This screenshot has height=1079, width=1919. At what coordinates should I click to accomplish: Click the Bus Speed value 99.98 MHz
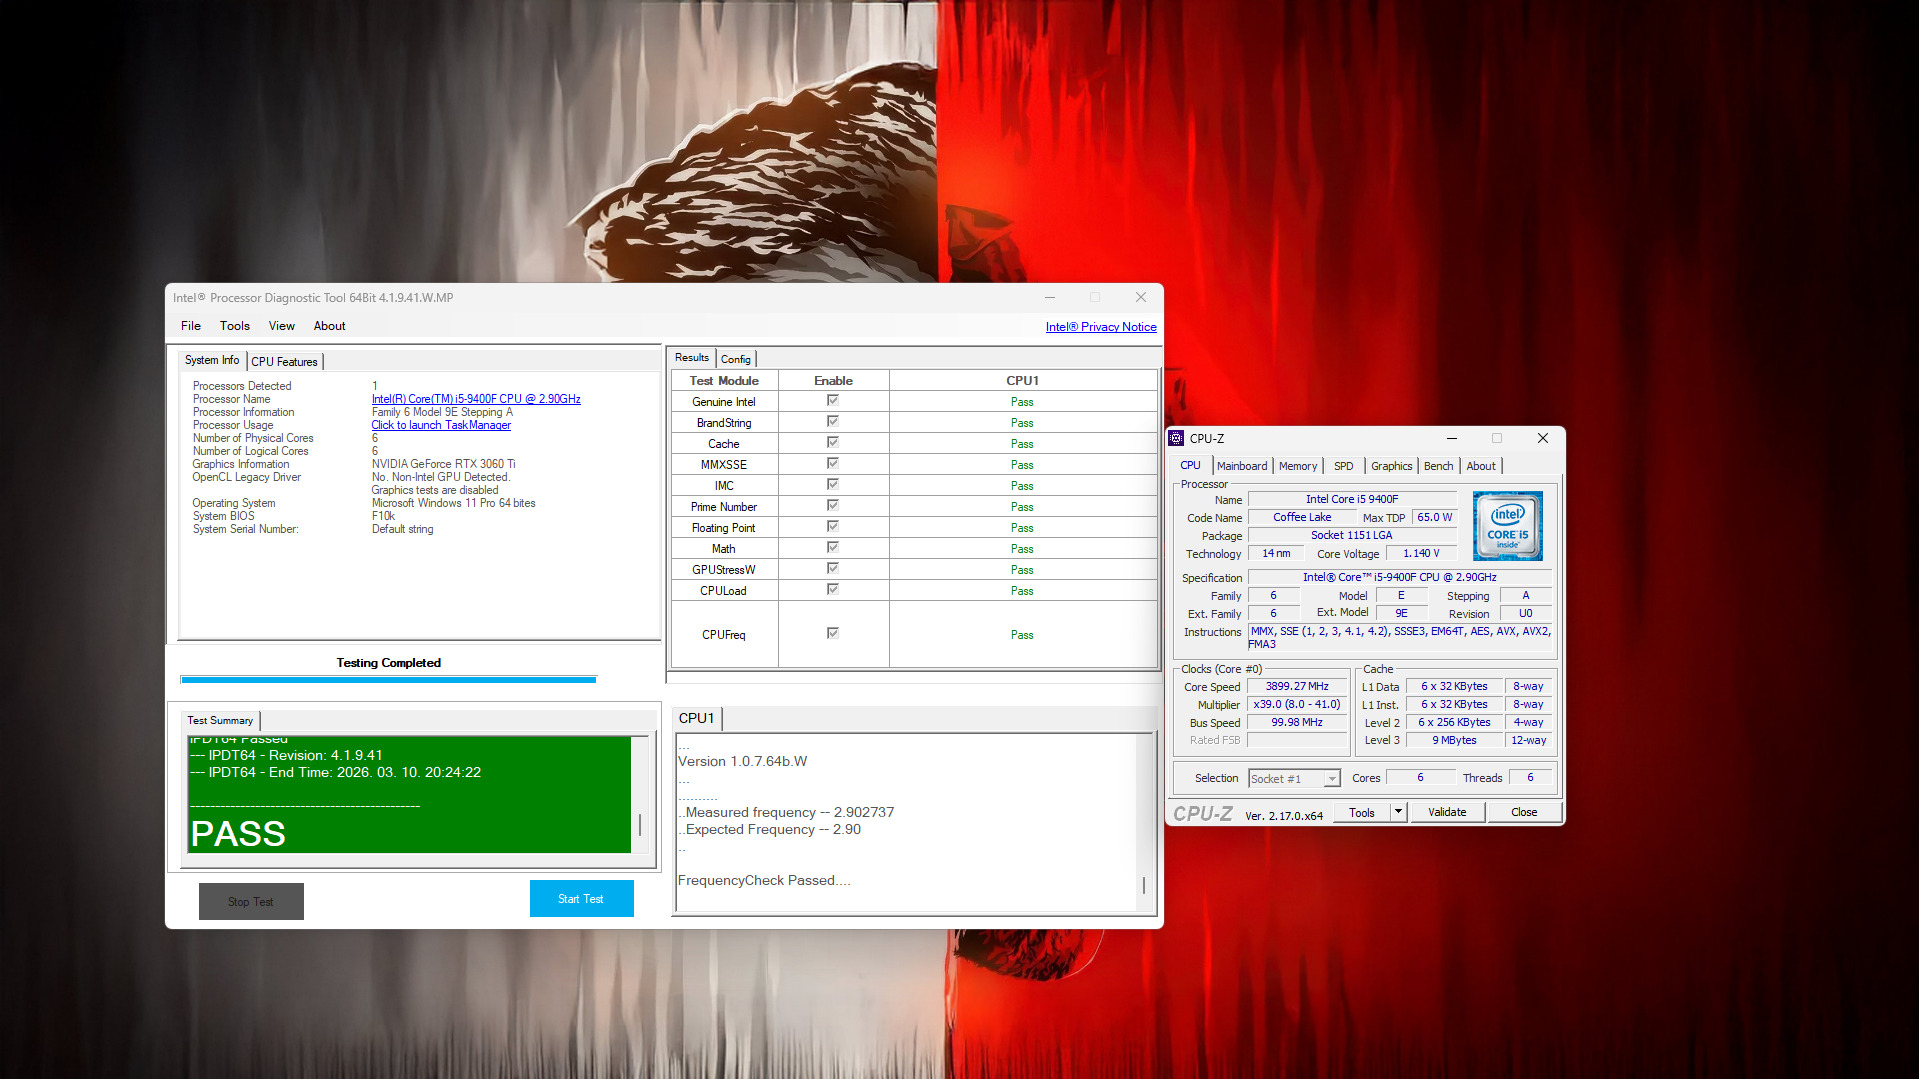click(1297, 722)
